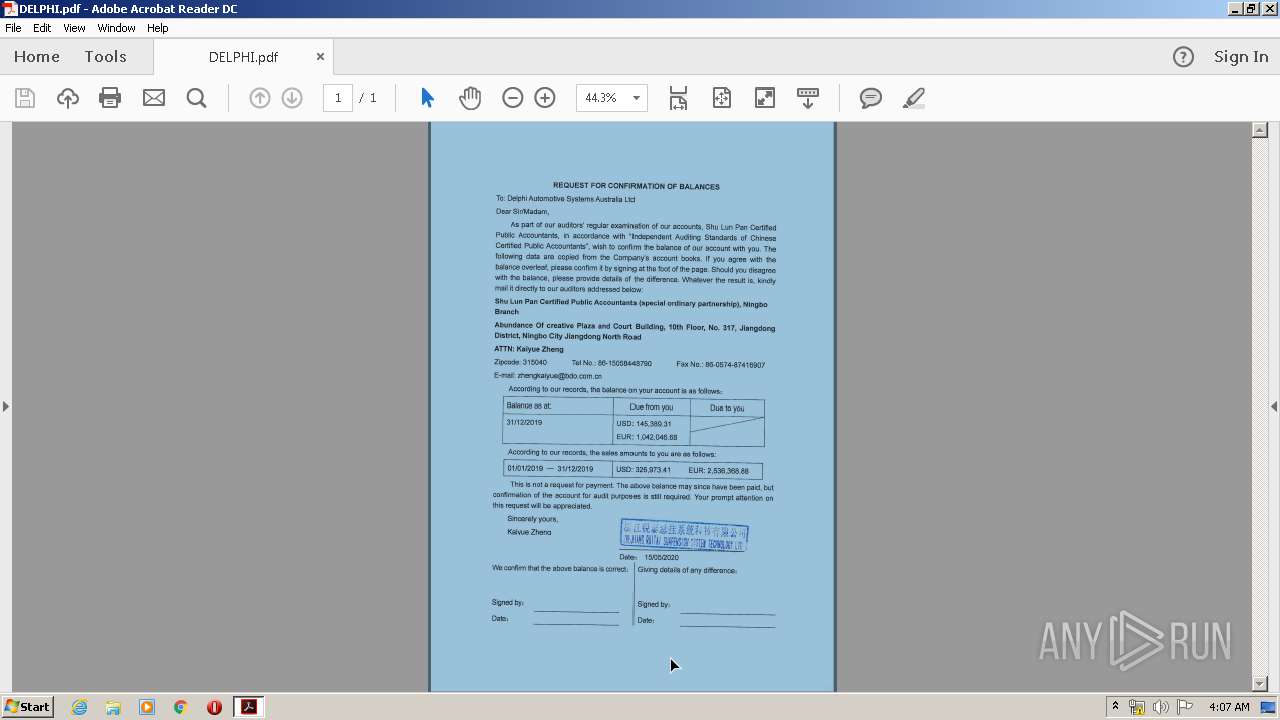Click the fit one full page icon

pos(722,98)
